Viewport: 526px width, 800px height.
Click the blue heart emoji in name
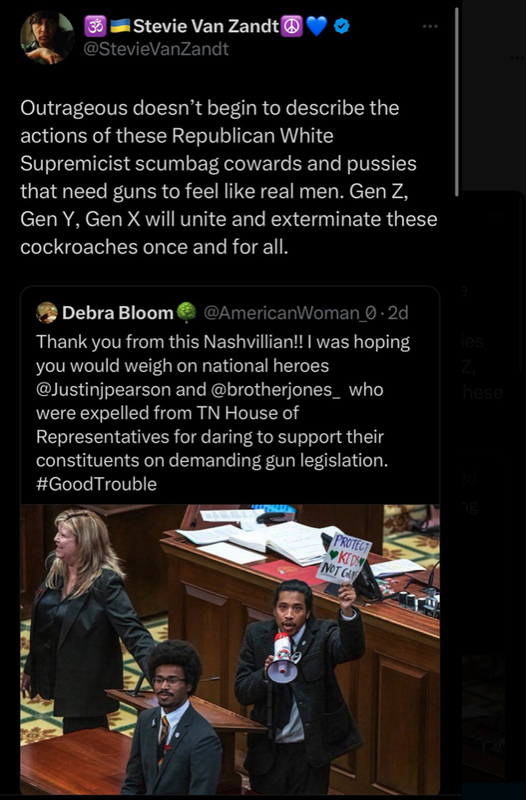coord(317,27)
